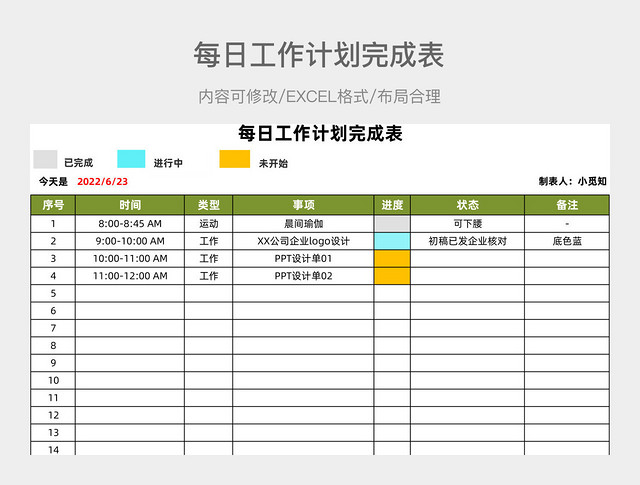Click the gray 已完成 legend swatch
The image size is (640, 485).
tap(45, 159)
